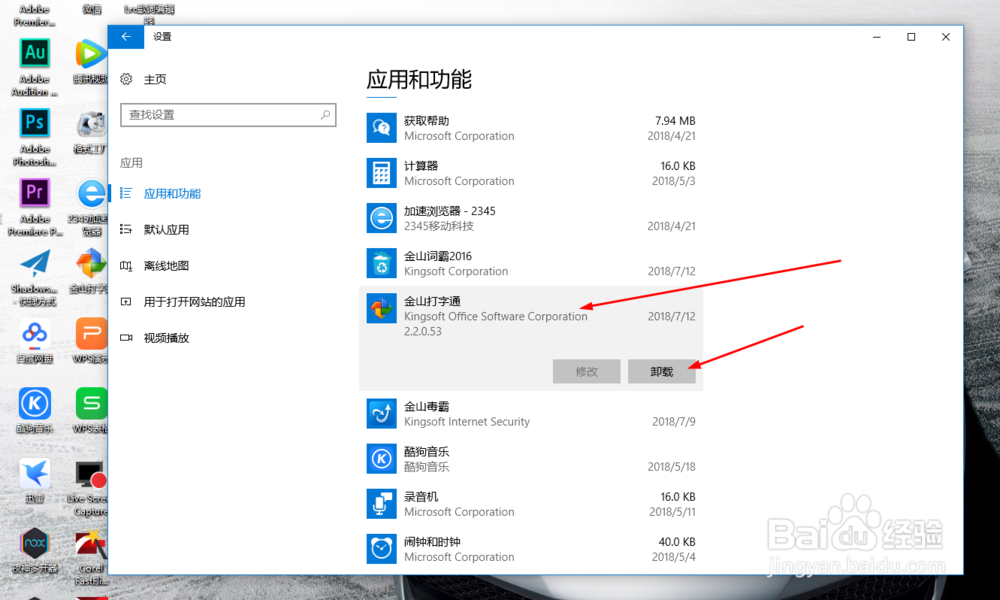Click version text 2.2.0.53
The height and width of the screenshot is (600, 1000).
pyautogui.click(x=423, y=332)
